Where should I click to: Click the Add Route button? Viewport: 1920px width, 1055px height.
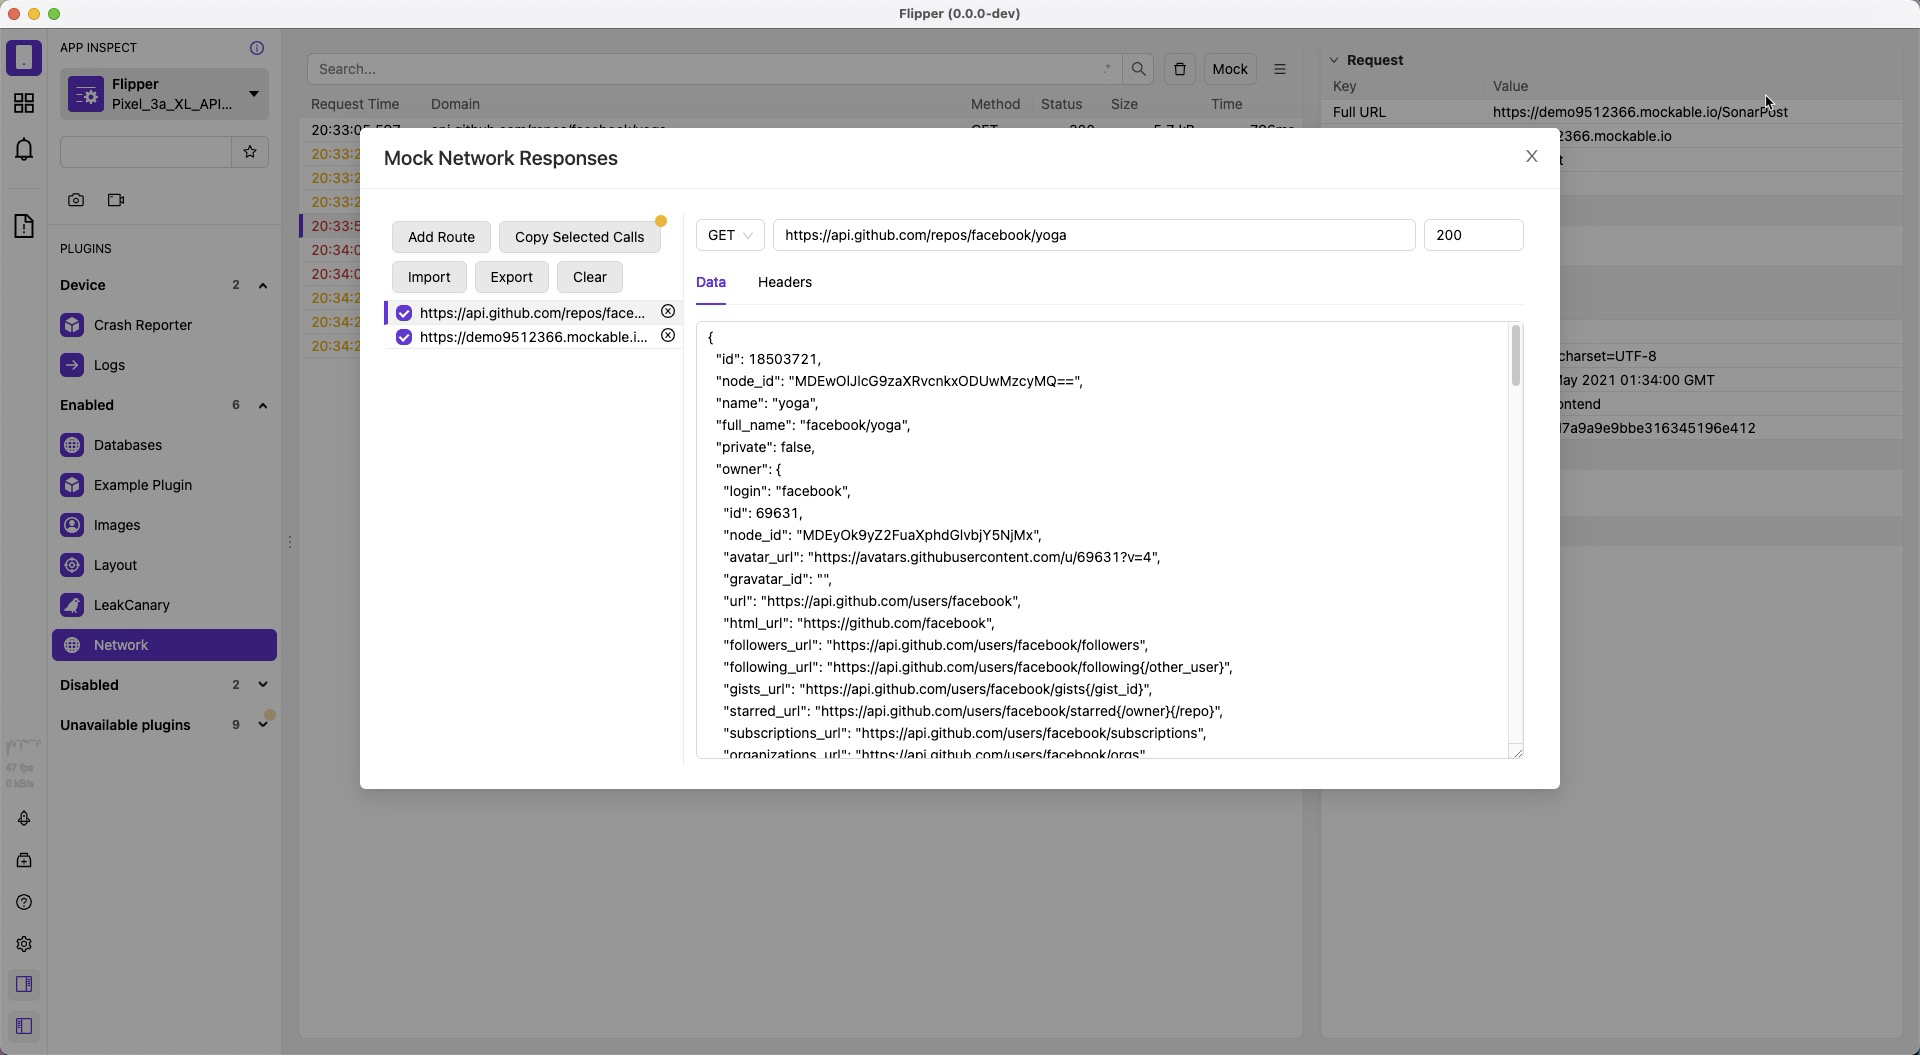point(441,237)
